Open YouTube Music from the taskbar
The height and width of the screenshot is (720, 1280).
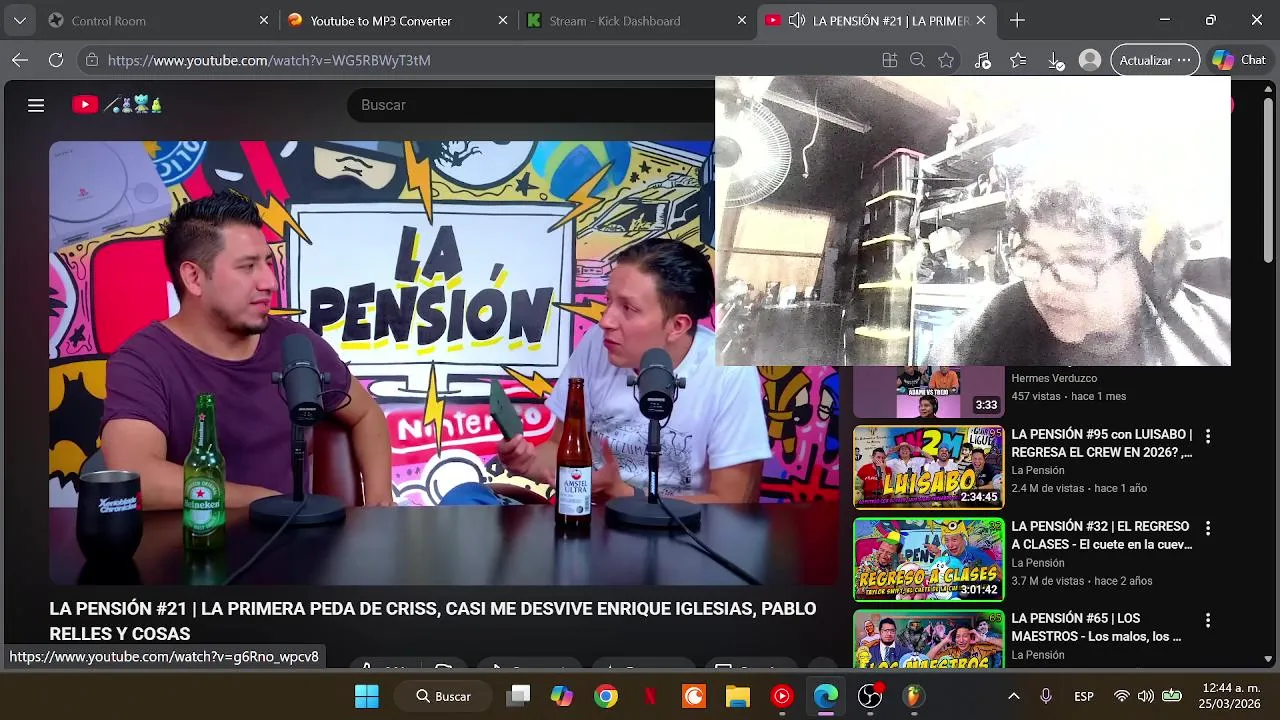[782, 696]
